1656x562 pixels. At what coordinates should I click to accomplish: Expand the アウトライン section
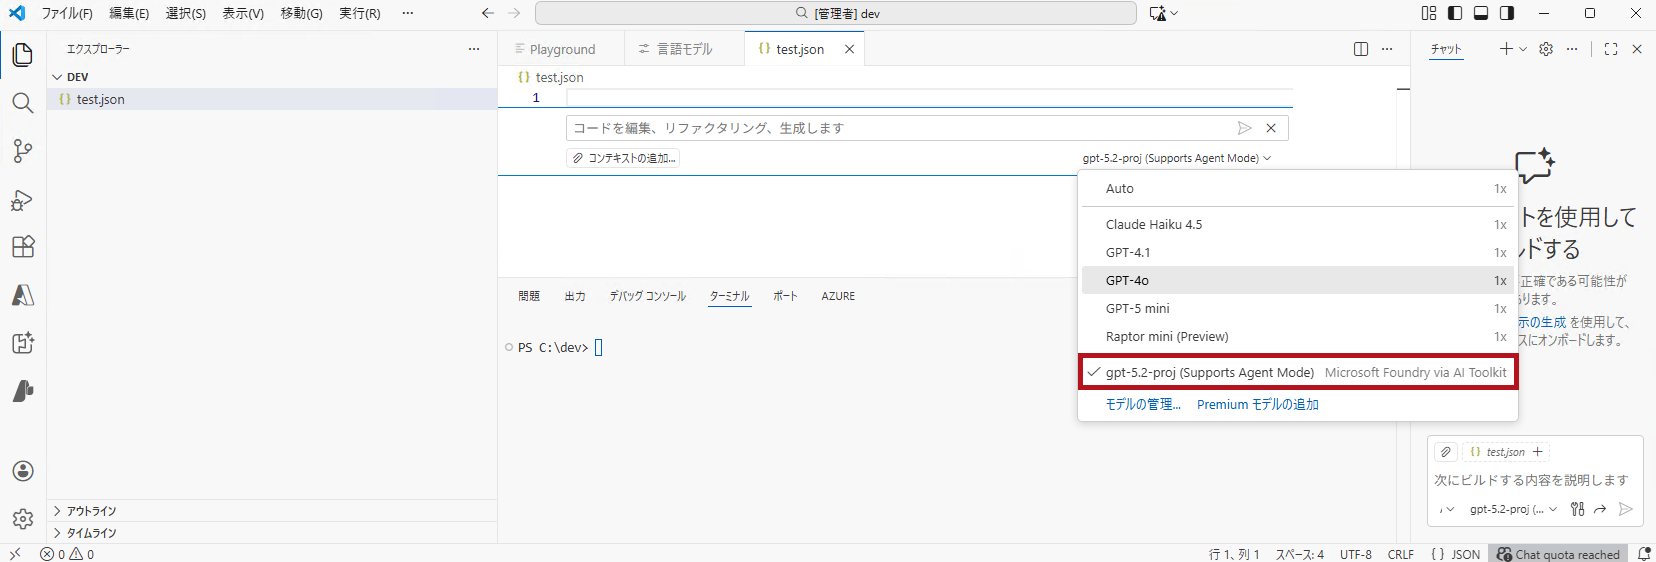(271, 511)
